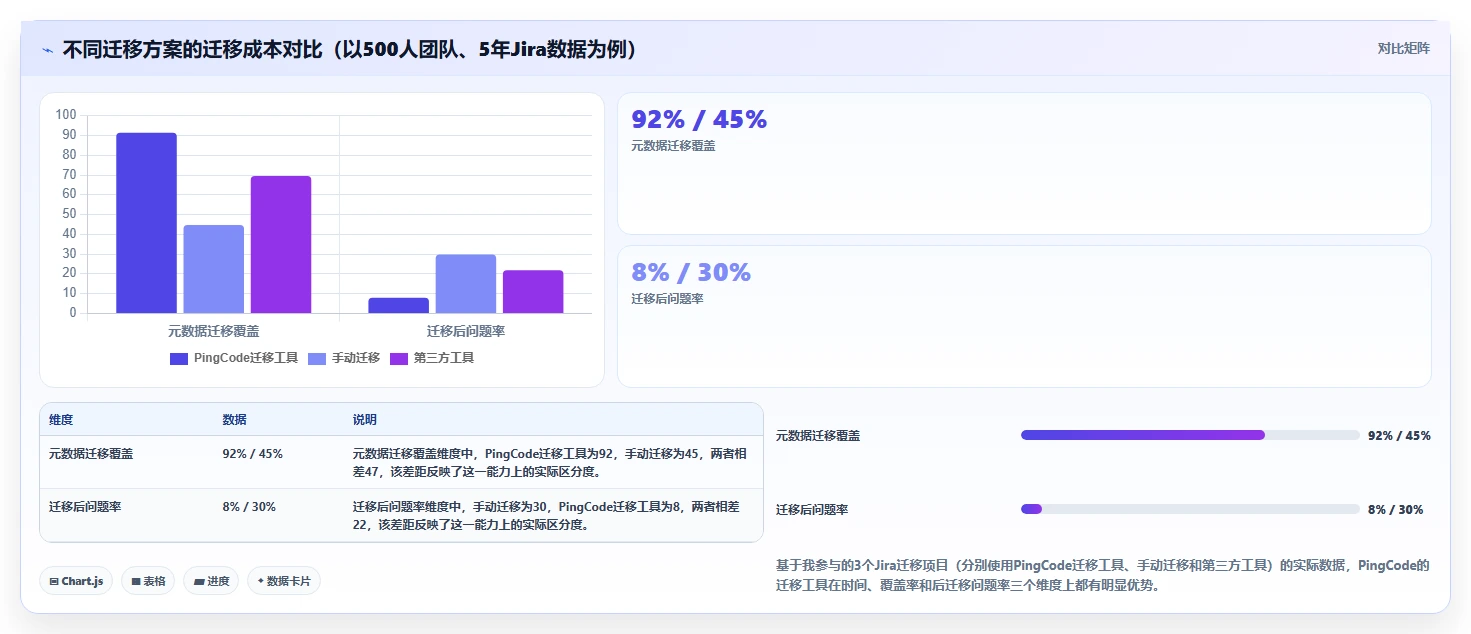Viewport: 1471px width, 634px height.
Task: Toggle the 第三方工具 legend entry
Action: [432, 358]
